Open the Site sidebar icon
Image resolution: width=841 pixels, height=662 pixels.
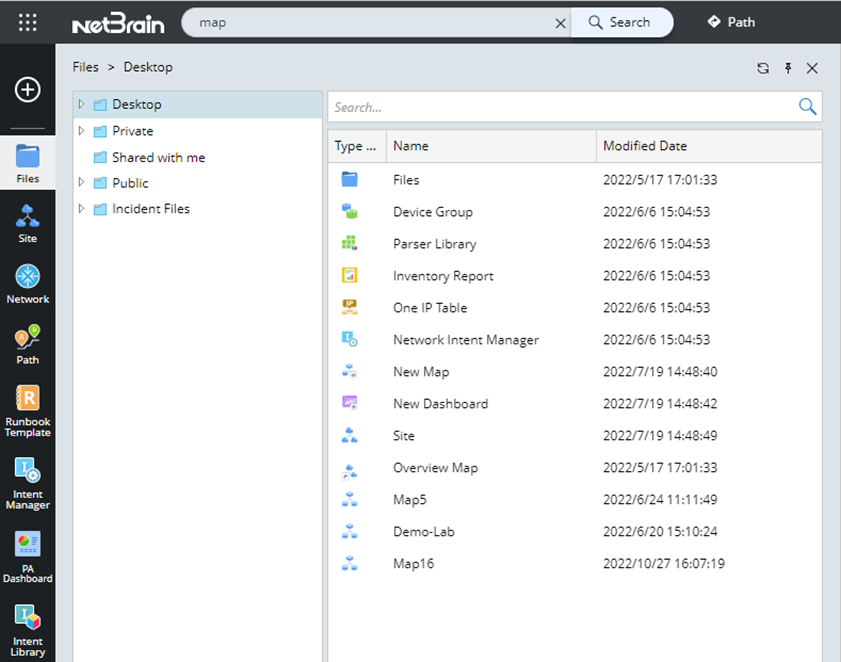27,224
